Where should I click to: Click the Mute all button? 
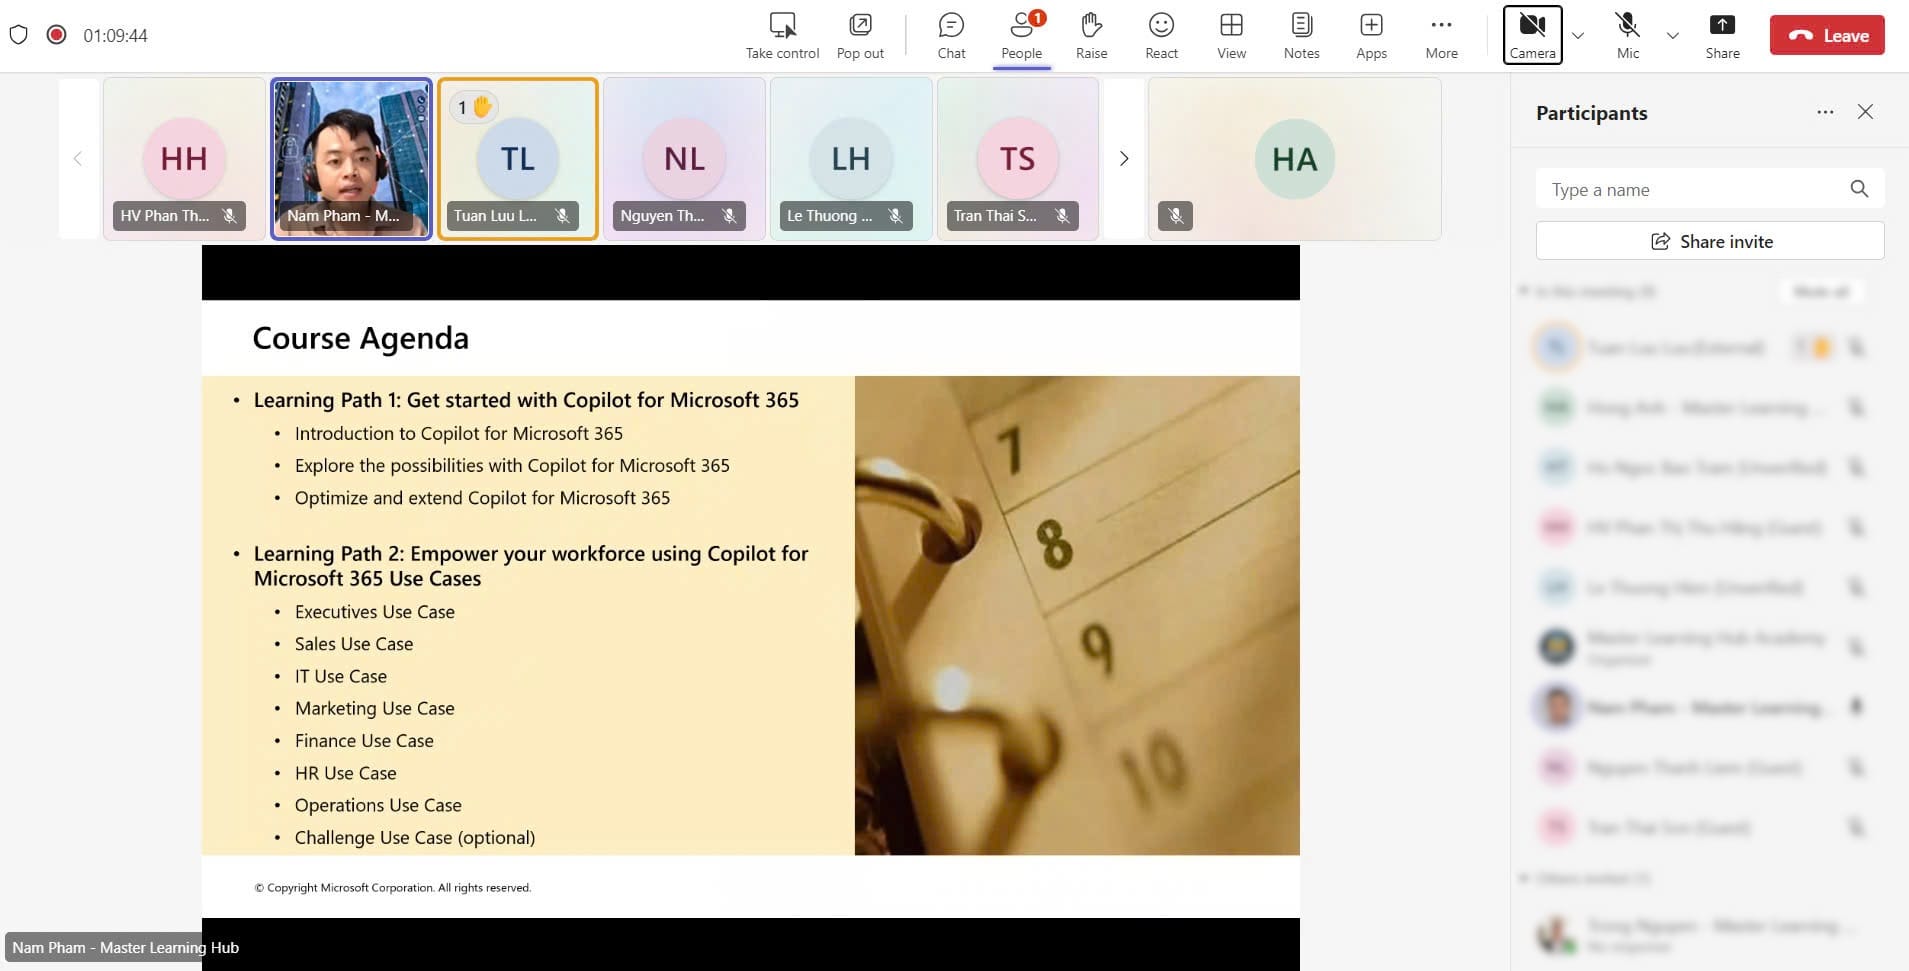pos(1821,291)
